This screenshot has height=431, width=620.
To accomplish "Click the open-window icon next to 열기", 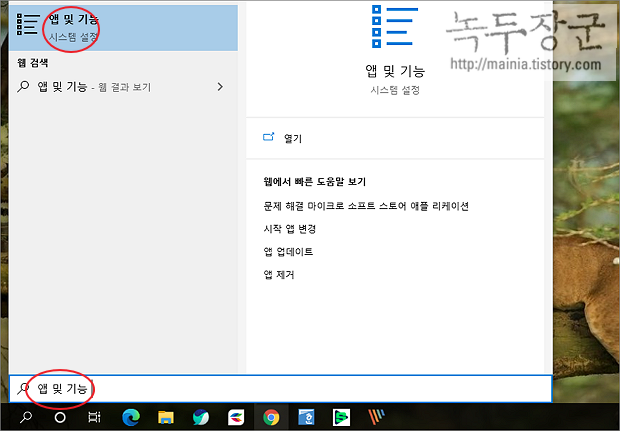I will point(269,137).
